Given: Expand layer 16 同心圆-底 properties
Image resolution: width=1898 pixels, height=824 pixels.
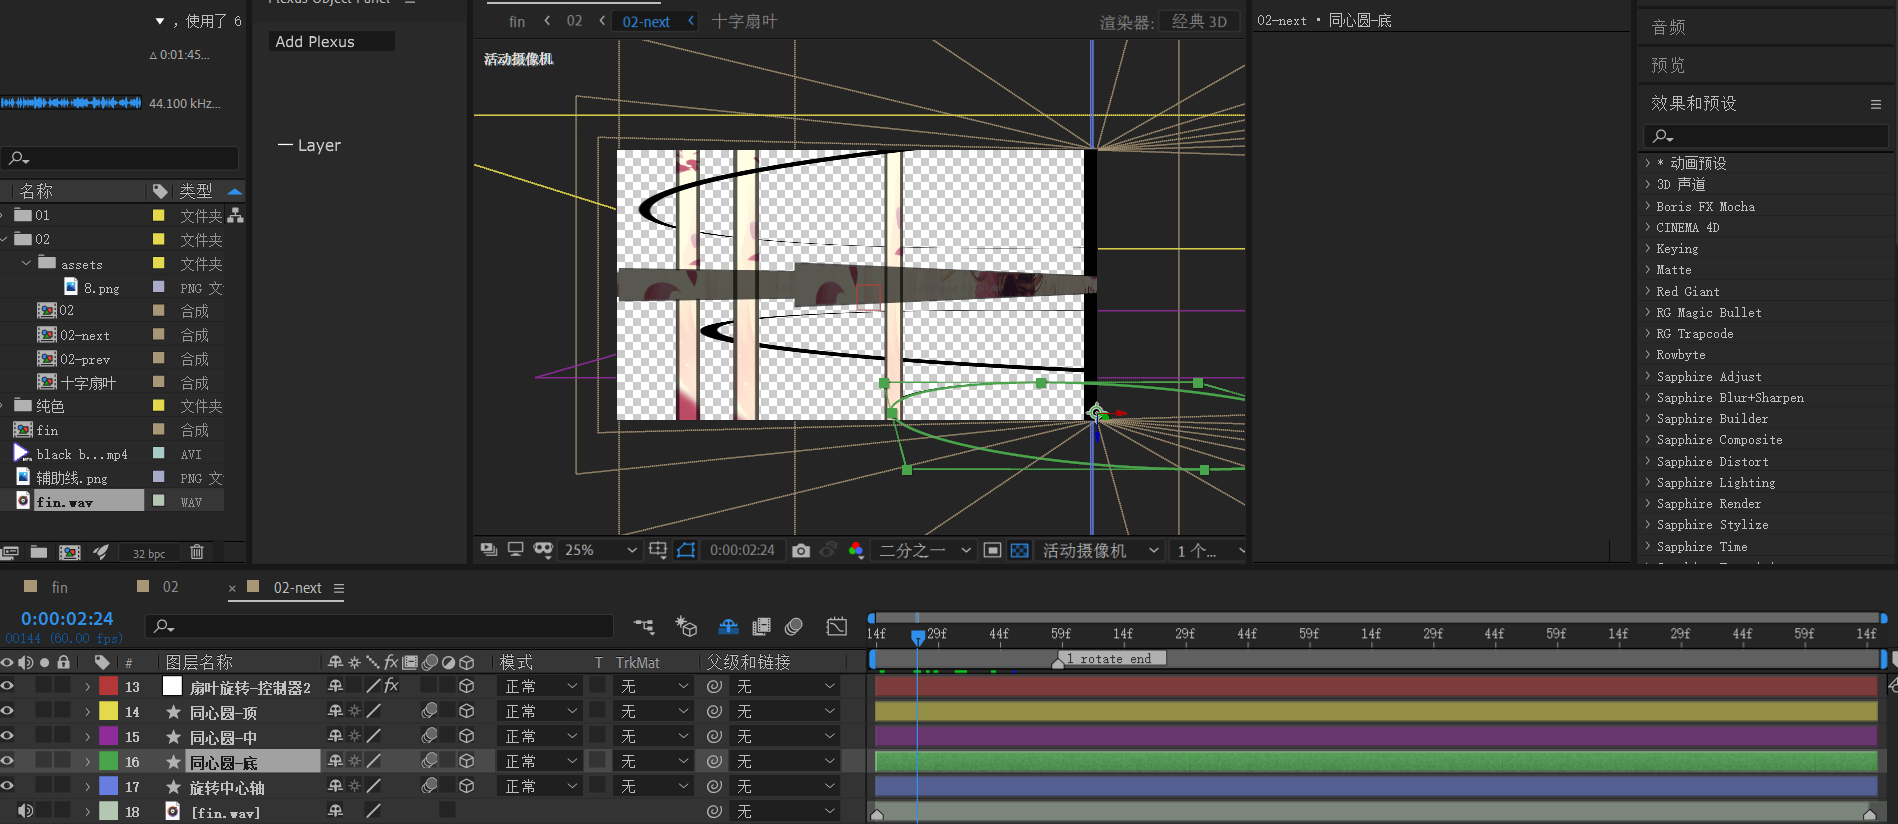Looking at the screenshot, I should pos(88,762).
